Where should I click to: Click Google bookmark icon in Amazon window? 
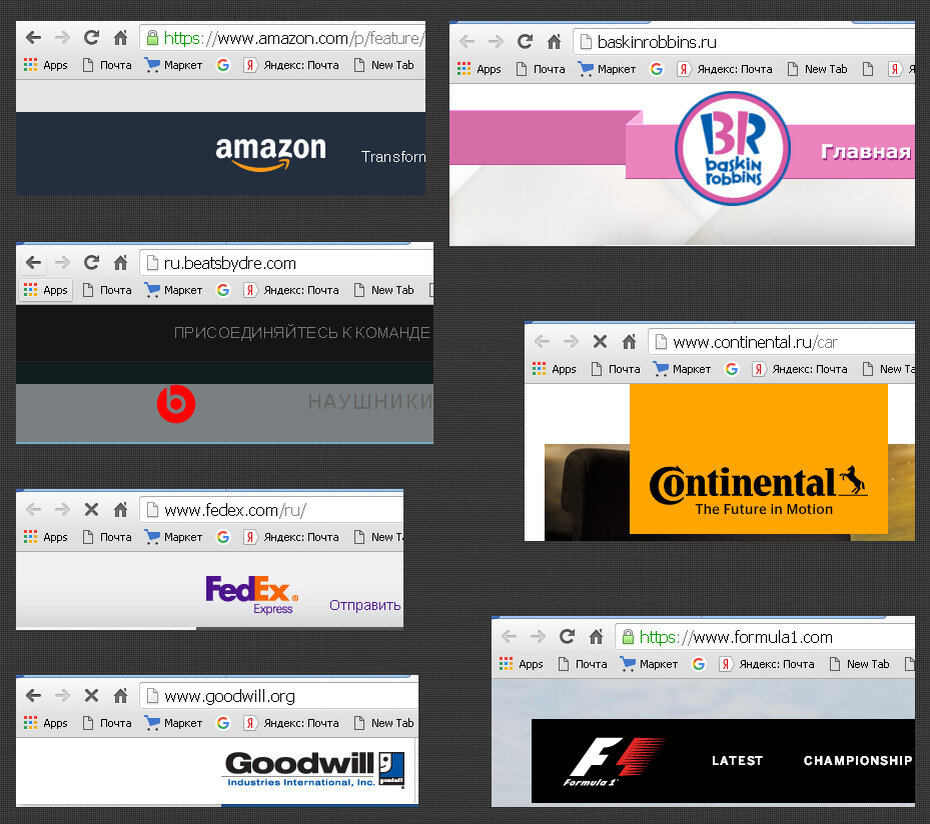pos(223,65)
